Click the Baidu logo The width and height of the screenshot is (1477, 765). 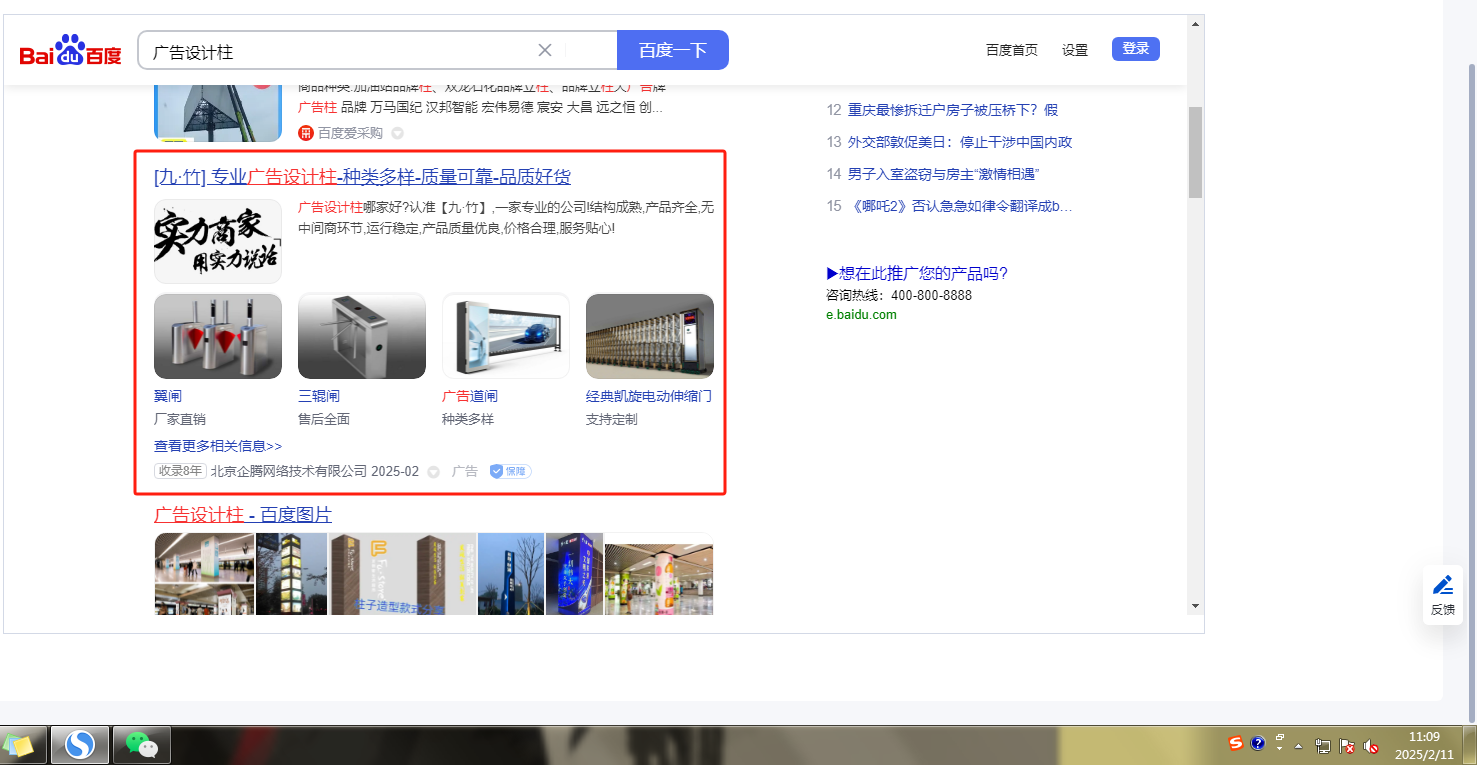pyautogui.click(x=70, y=51)
